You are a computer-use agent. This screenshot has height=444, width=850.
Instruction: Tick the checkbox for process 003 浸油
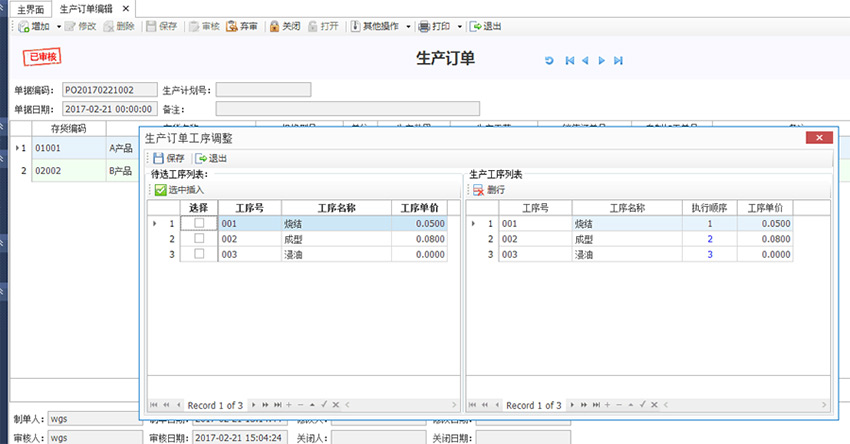tap(199, 253)
